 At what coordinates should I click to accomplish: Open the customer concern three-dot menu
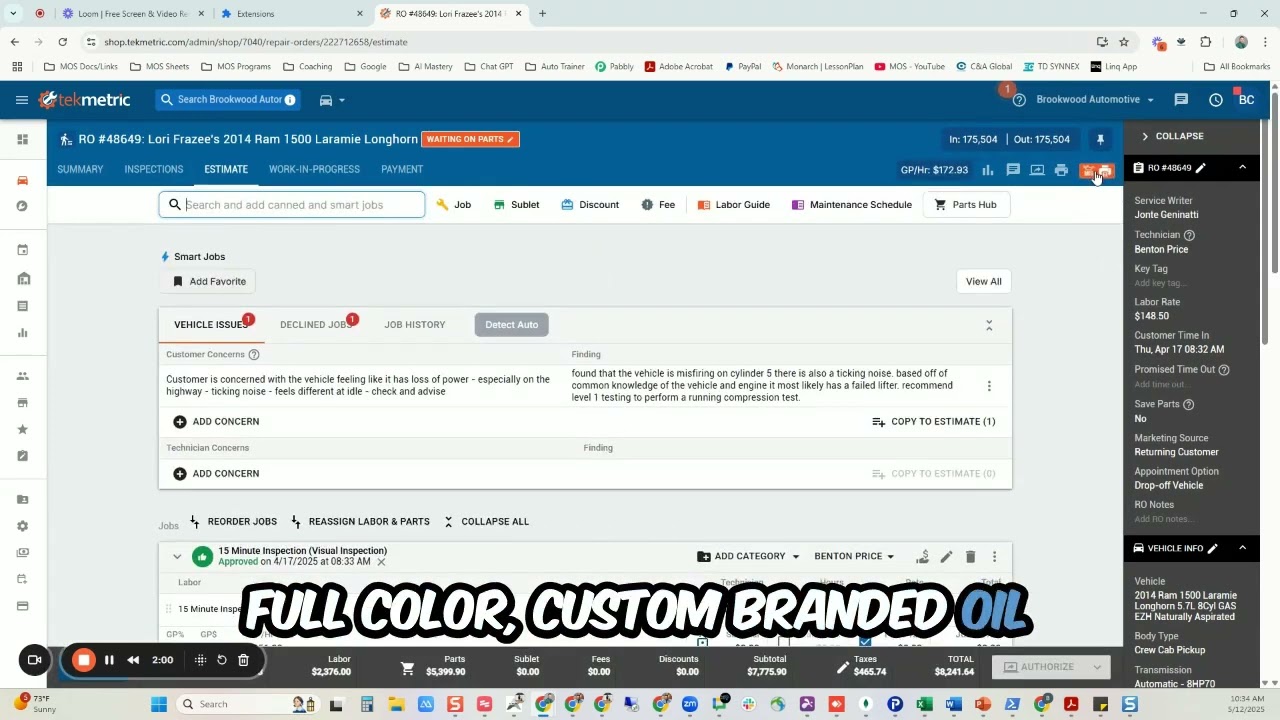[x=989, y=386]
